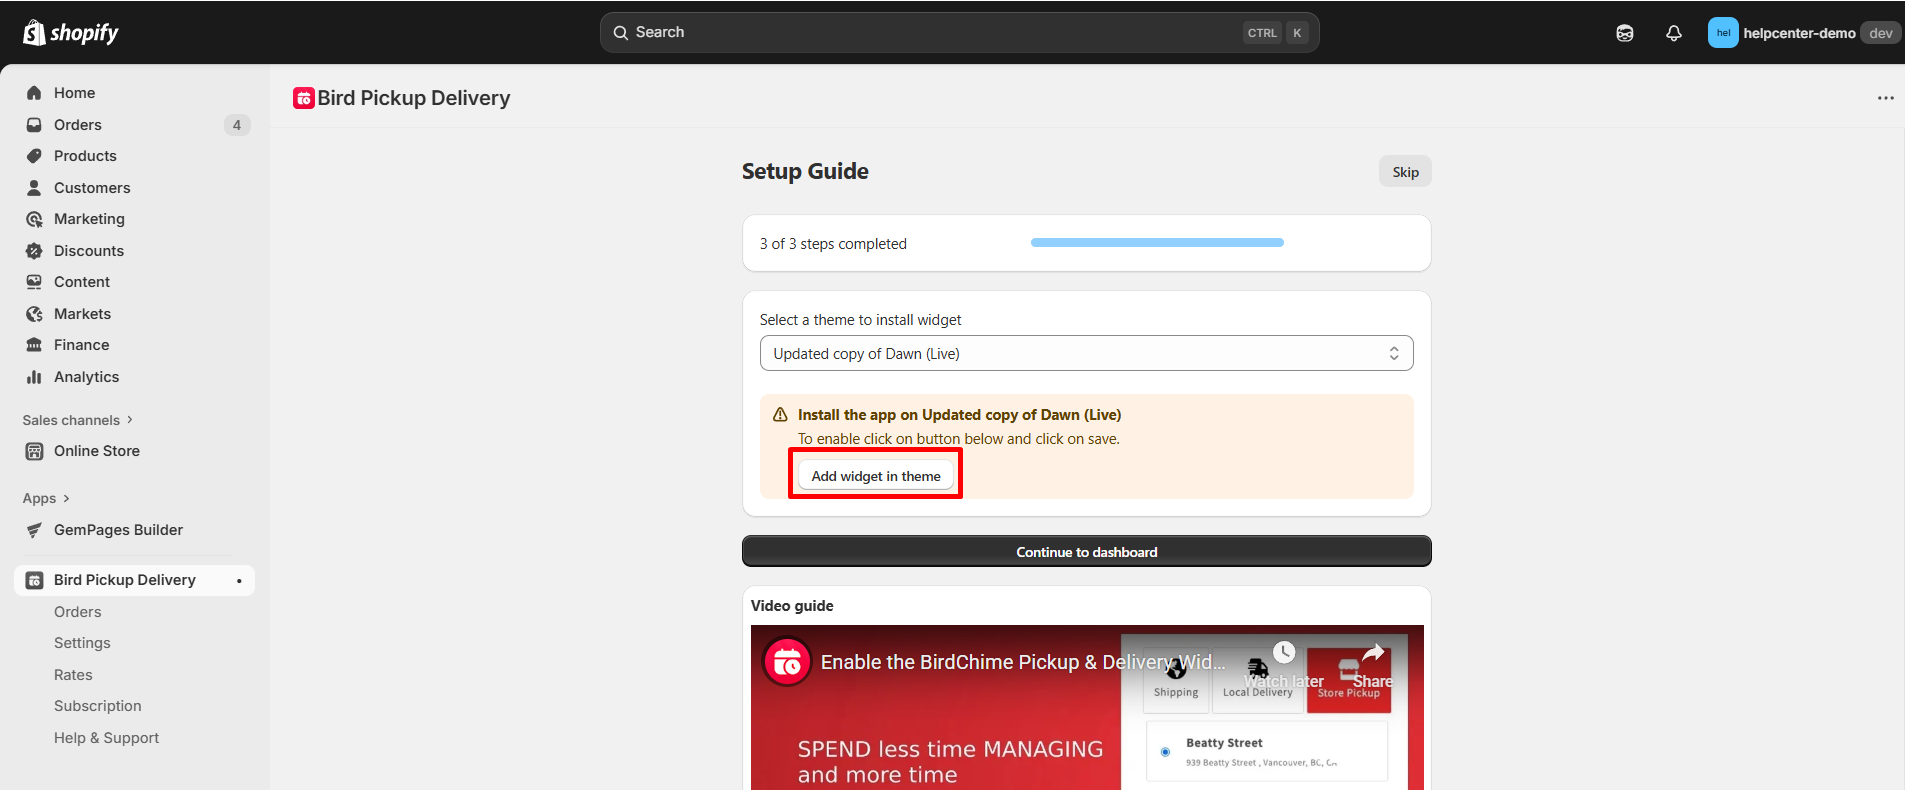
Task: Go to the Rates menu item
Action: (73, 675)
